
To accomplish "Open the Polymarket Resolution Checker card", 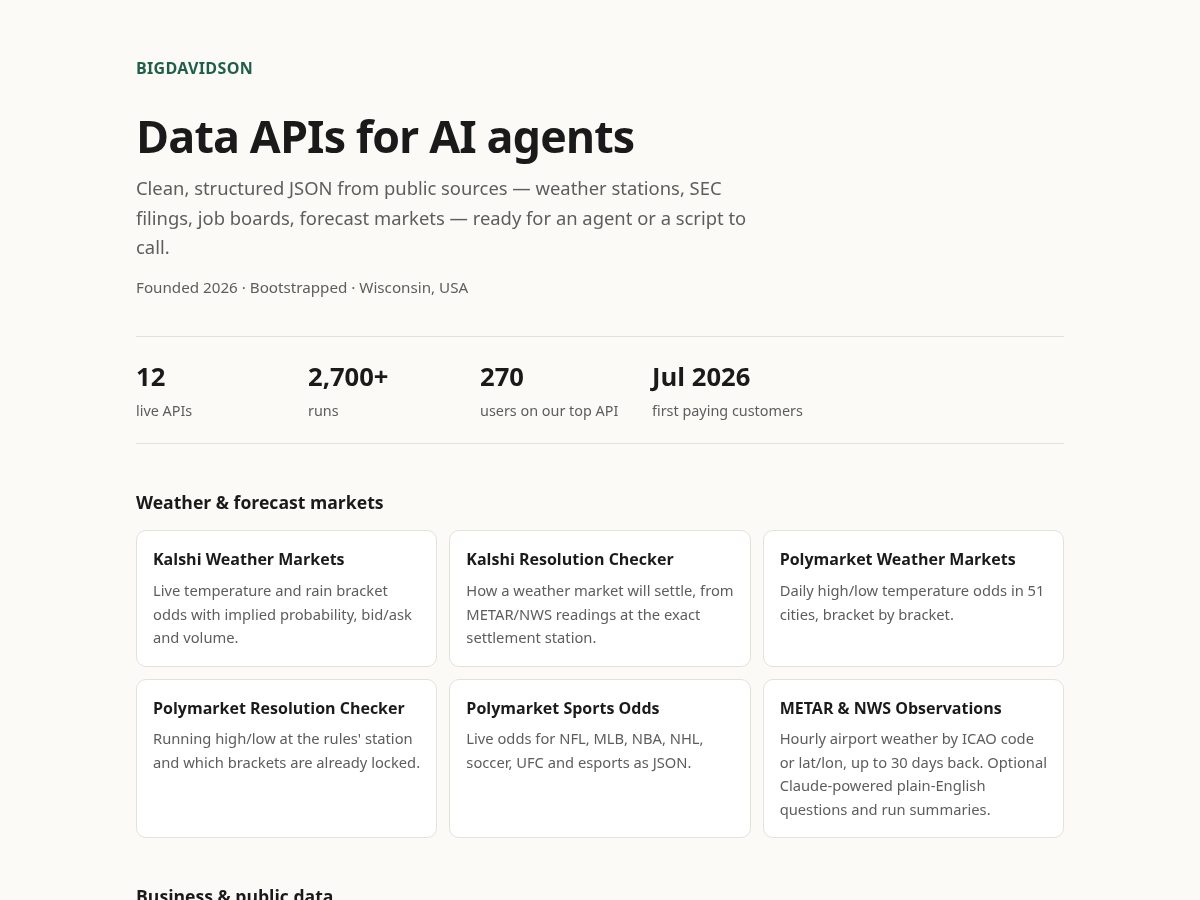I will (x=286, y=758).
